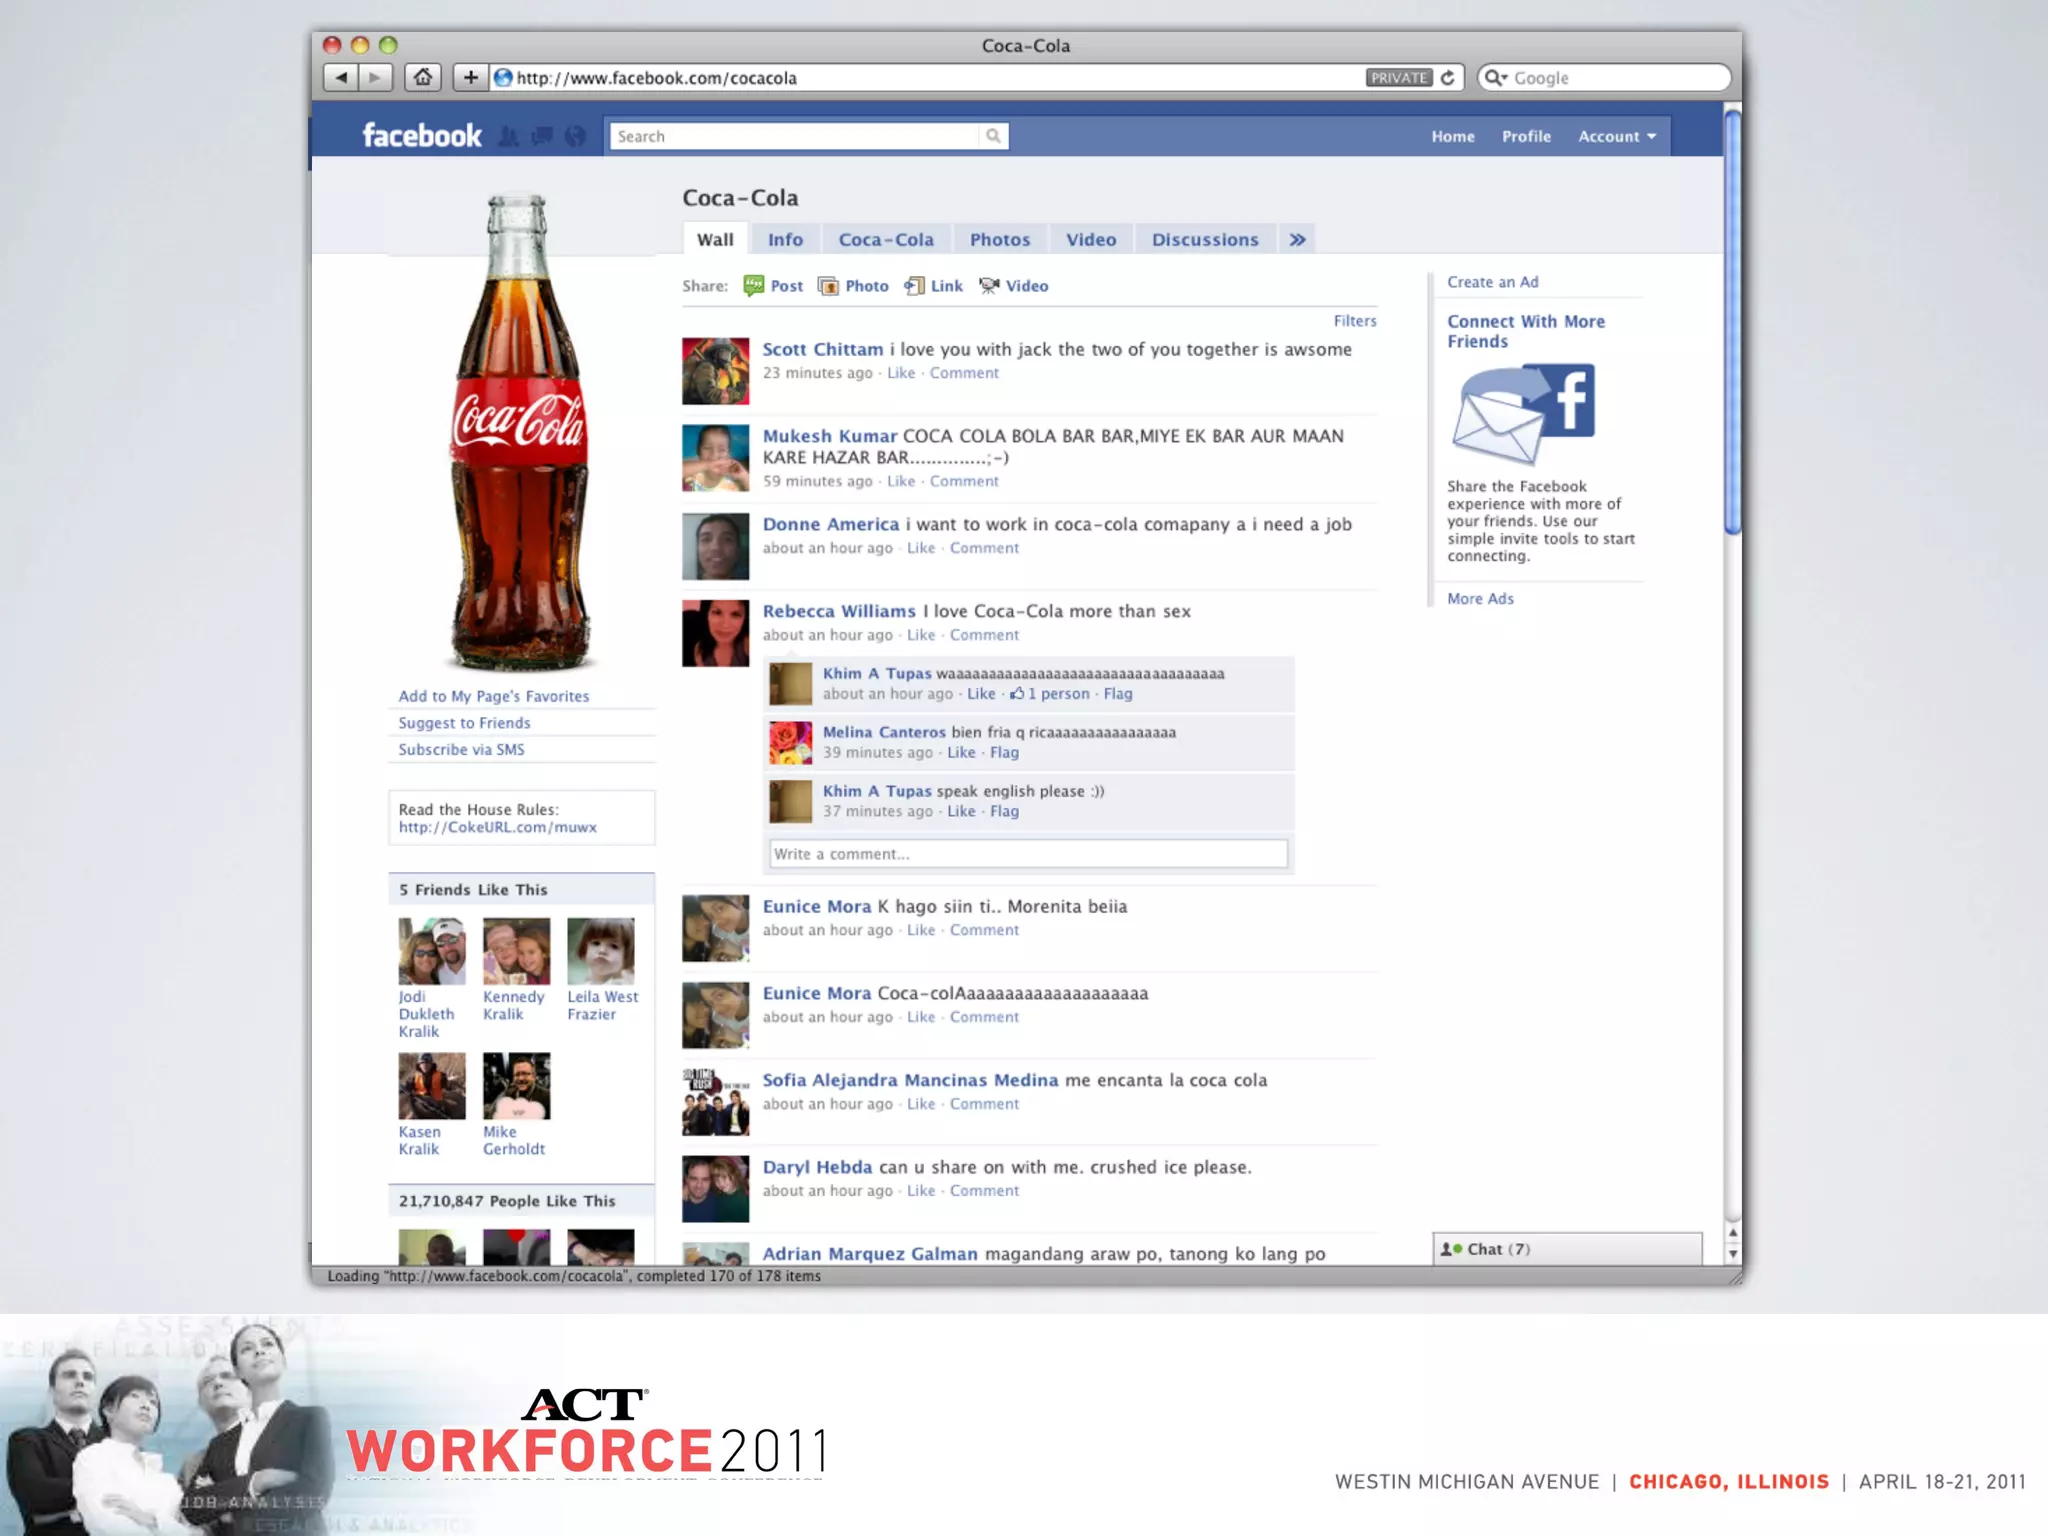2048x1536 pixels.
Task: Open Mike Gerholdt's friend thumbnail
Action: coord(516,1086)
